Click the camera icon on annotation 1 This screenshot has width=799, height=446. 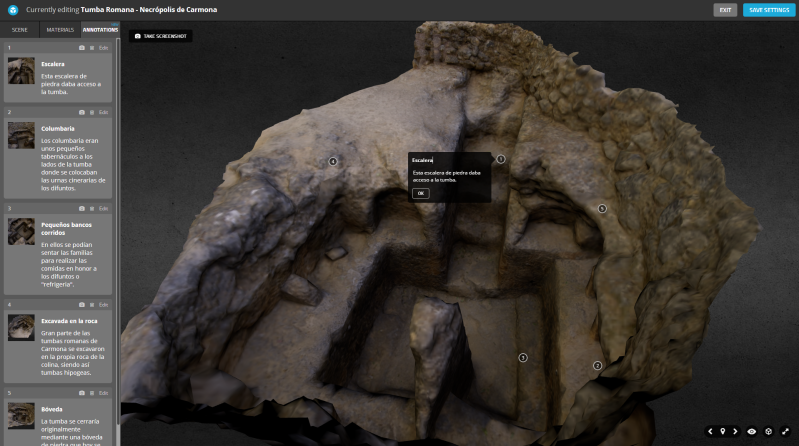(x=82, y=48)
